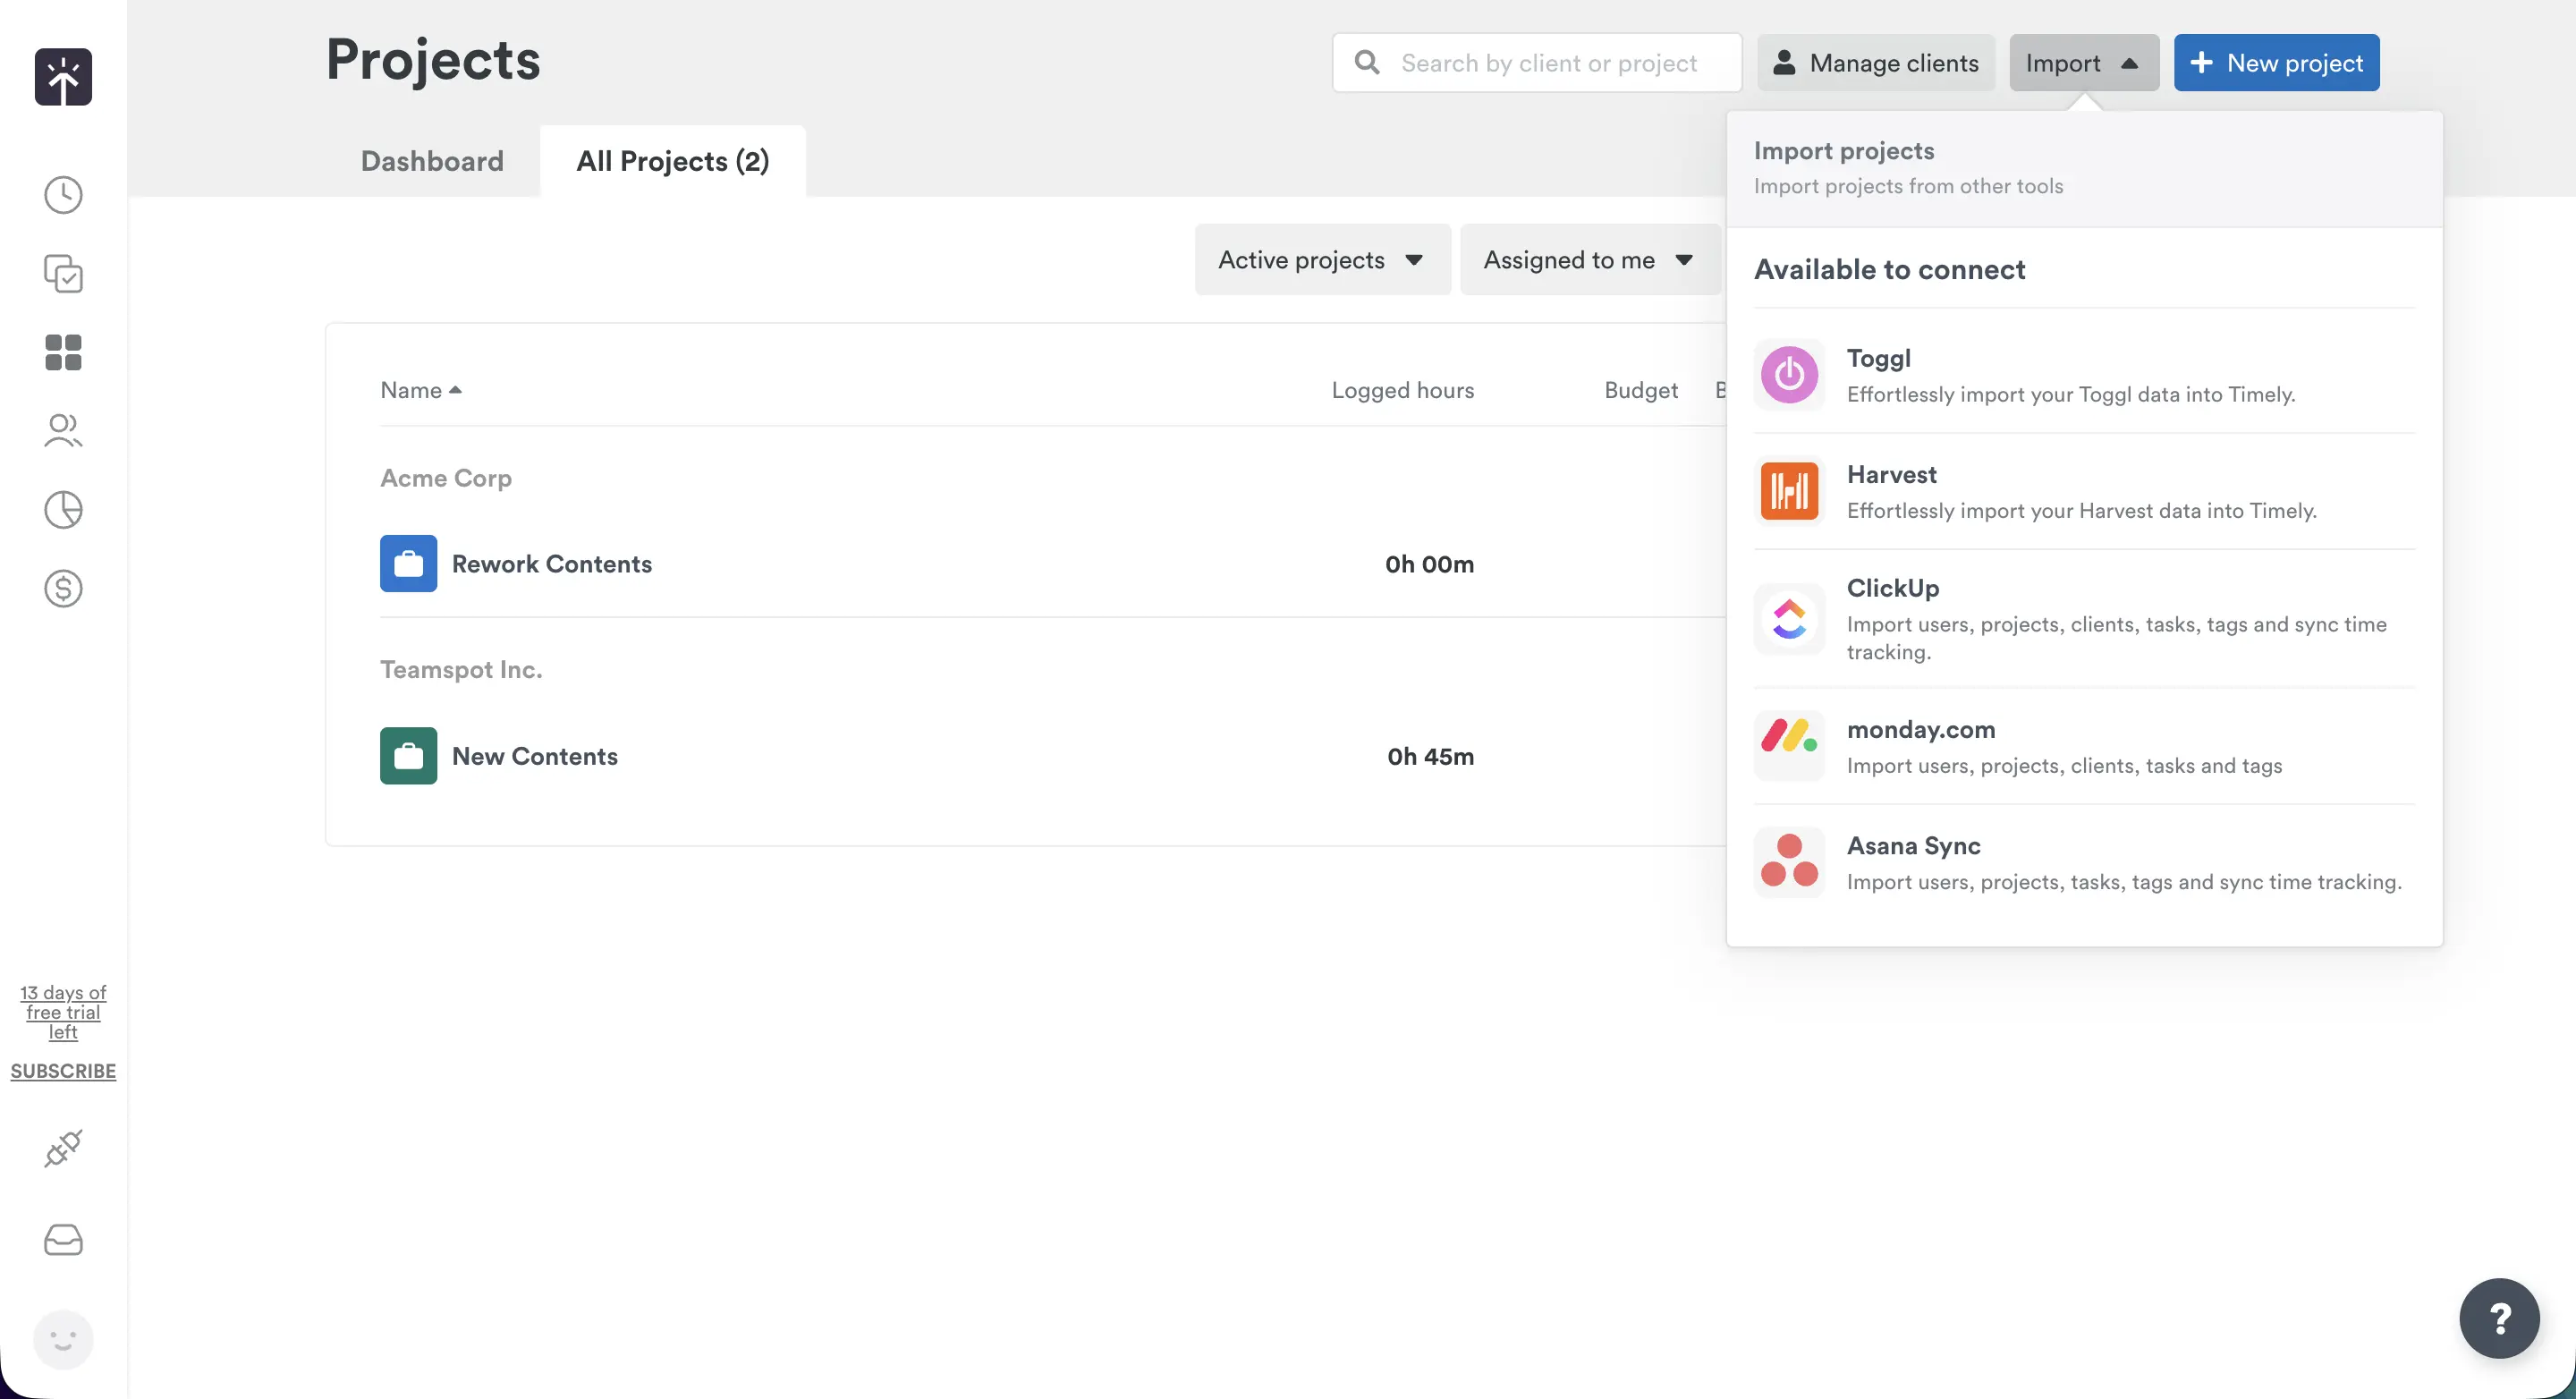
Task: Click the Timely logo at top left
Action: click(63, 77)
